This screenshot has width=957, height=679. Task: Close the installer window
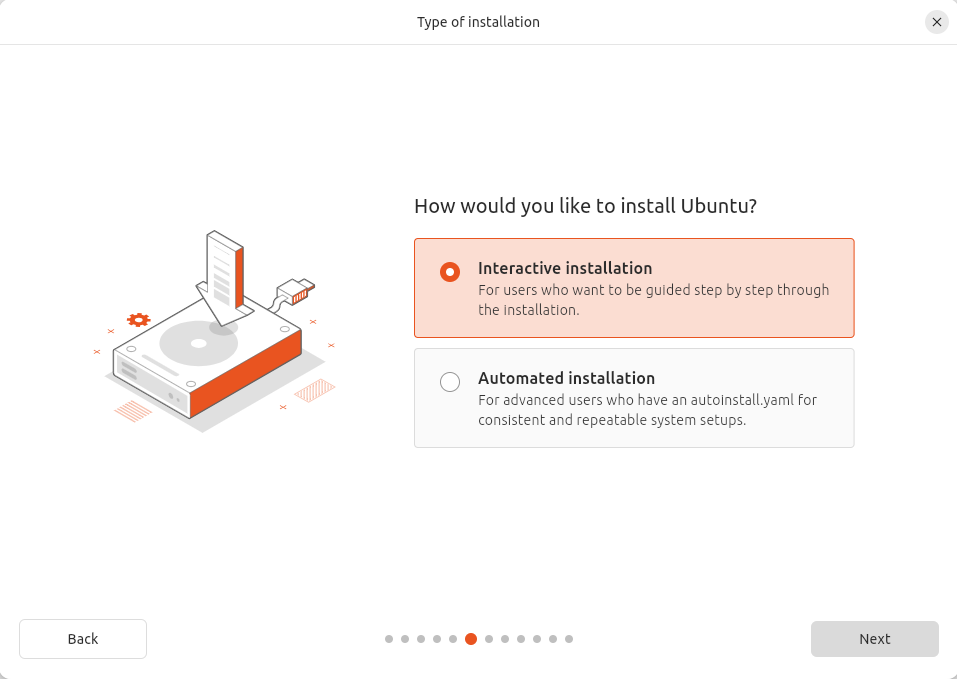click(x=936, y=21)
